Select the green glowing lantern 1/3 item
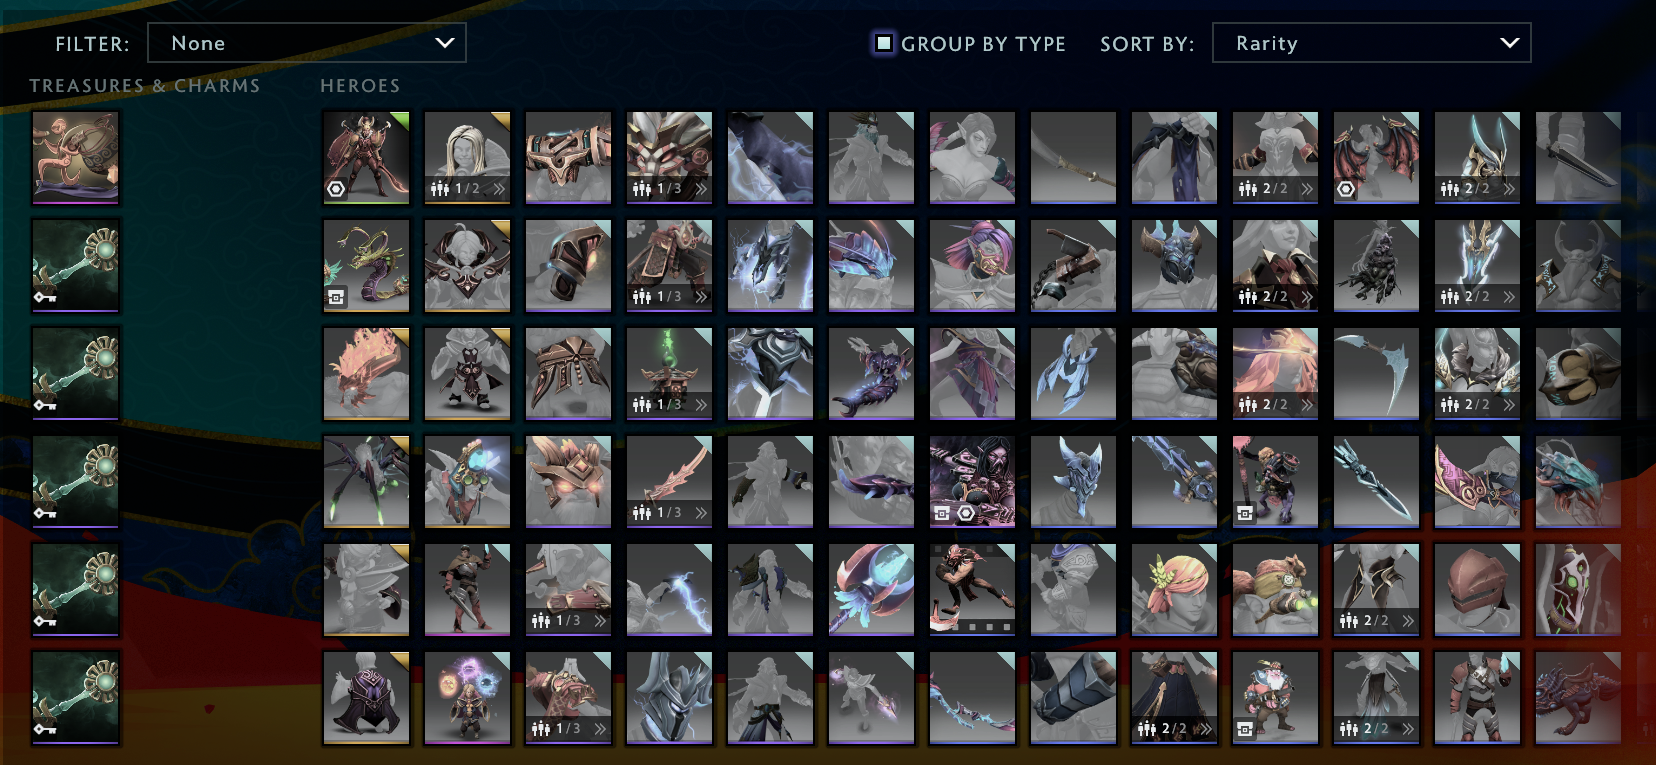Viewport: 1656px width, 765px height. (x=669, y=373)
